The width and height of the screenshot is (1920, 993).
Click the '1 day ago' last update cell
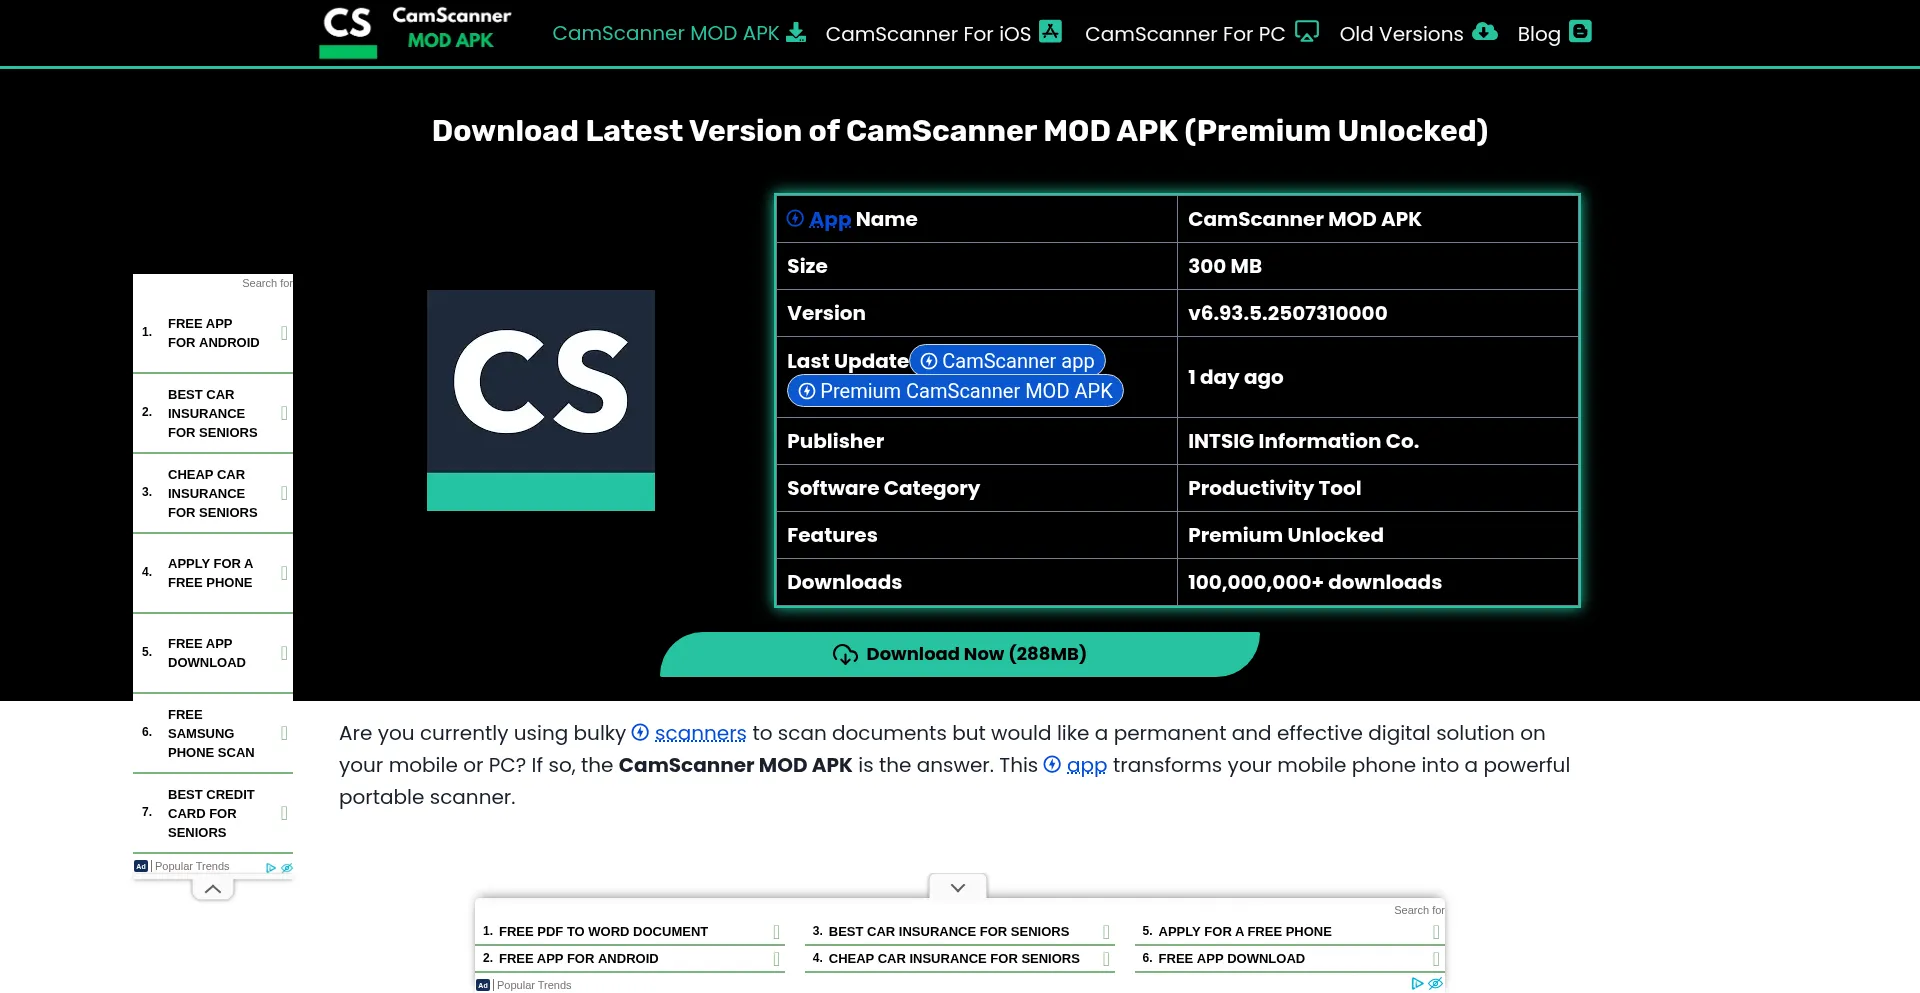tap(1378, 377)
